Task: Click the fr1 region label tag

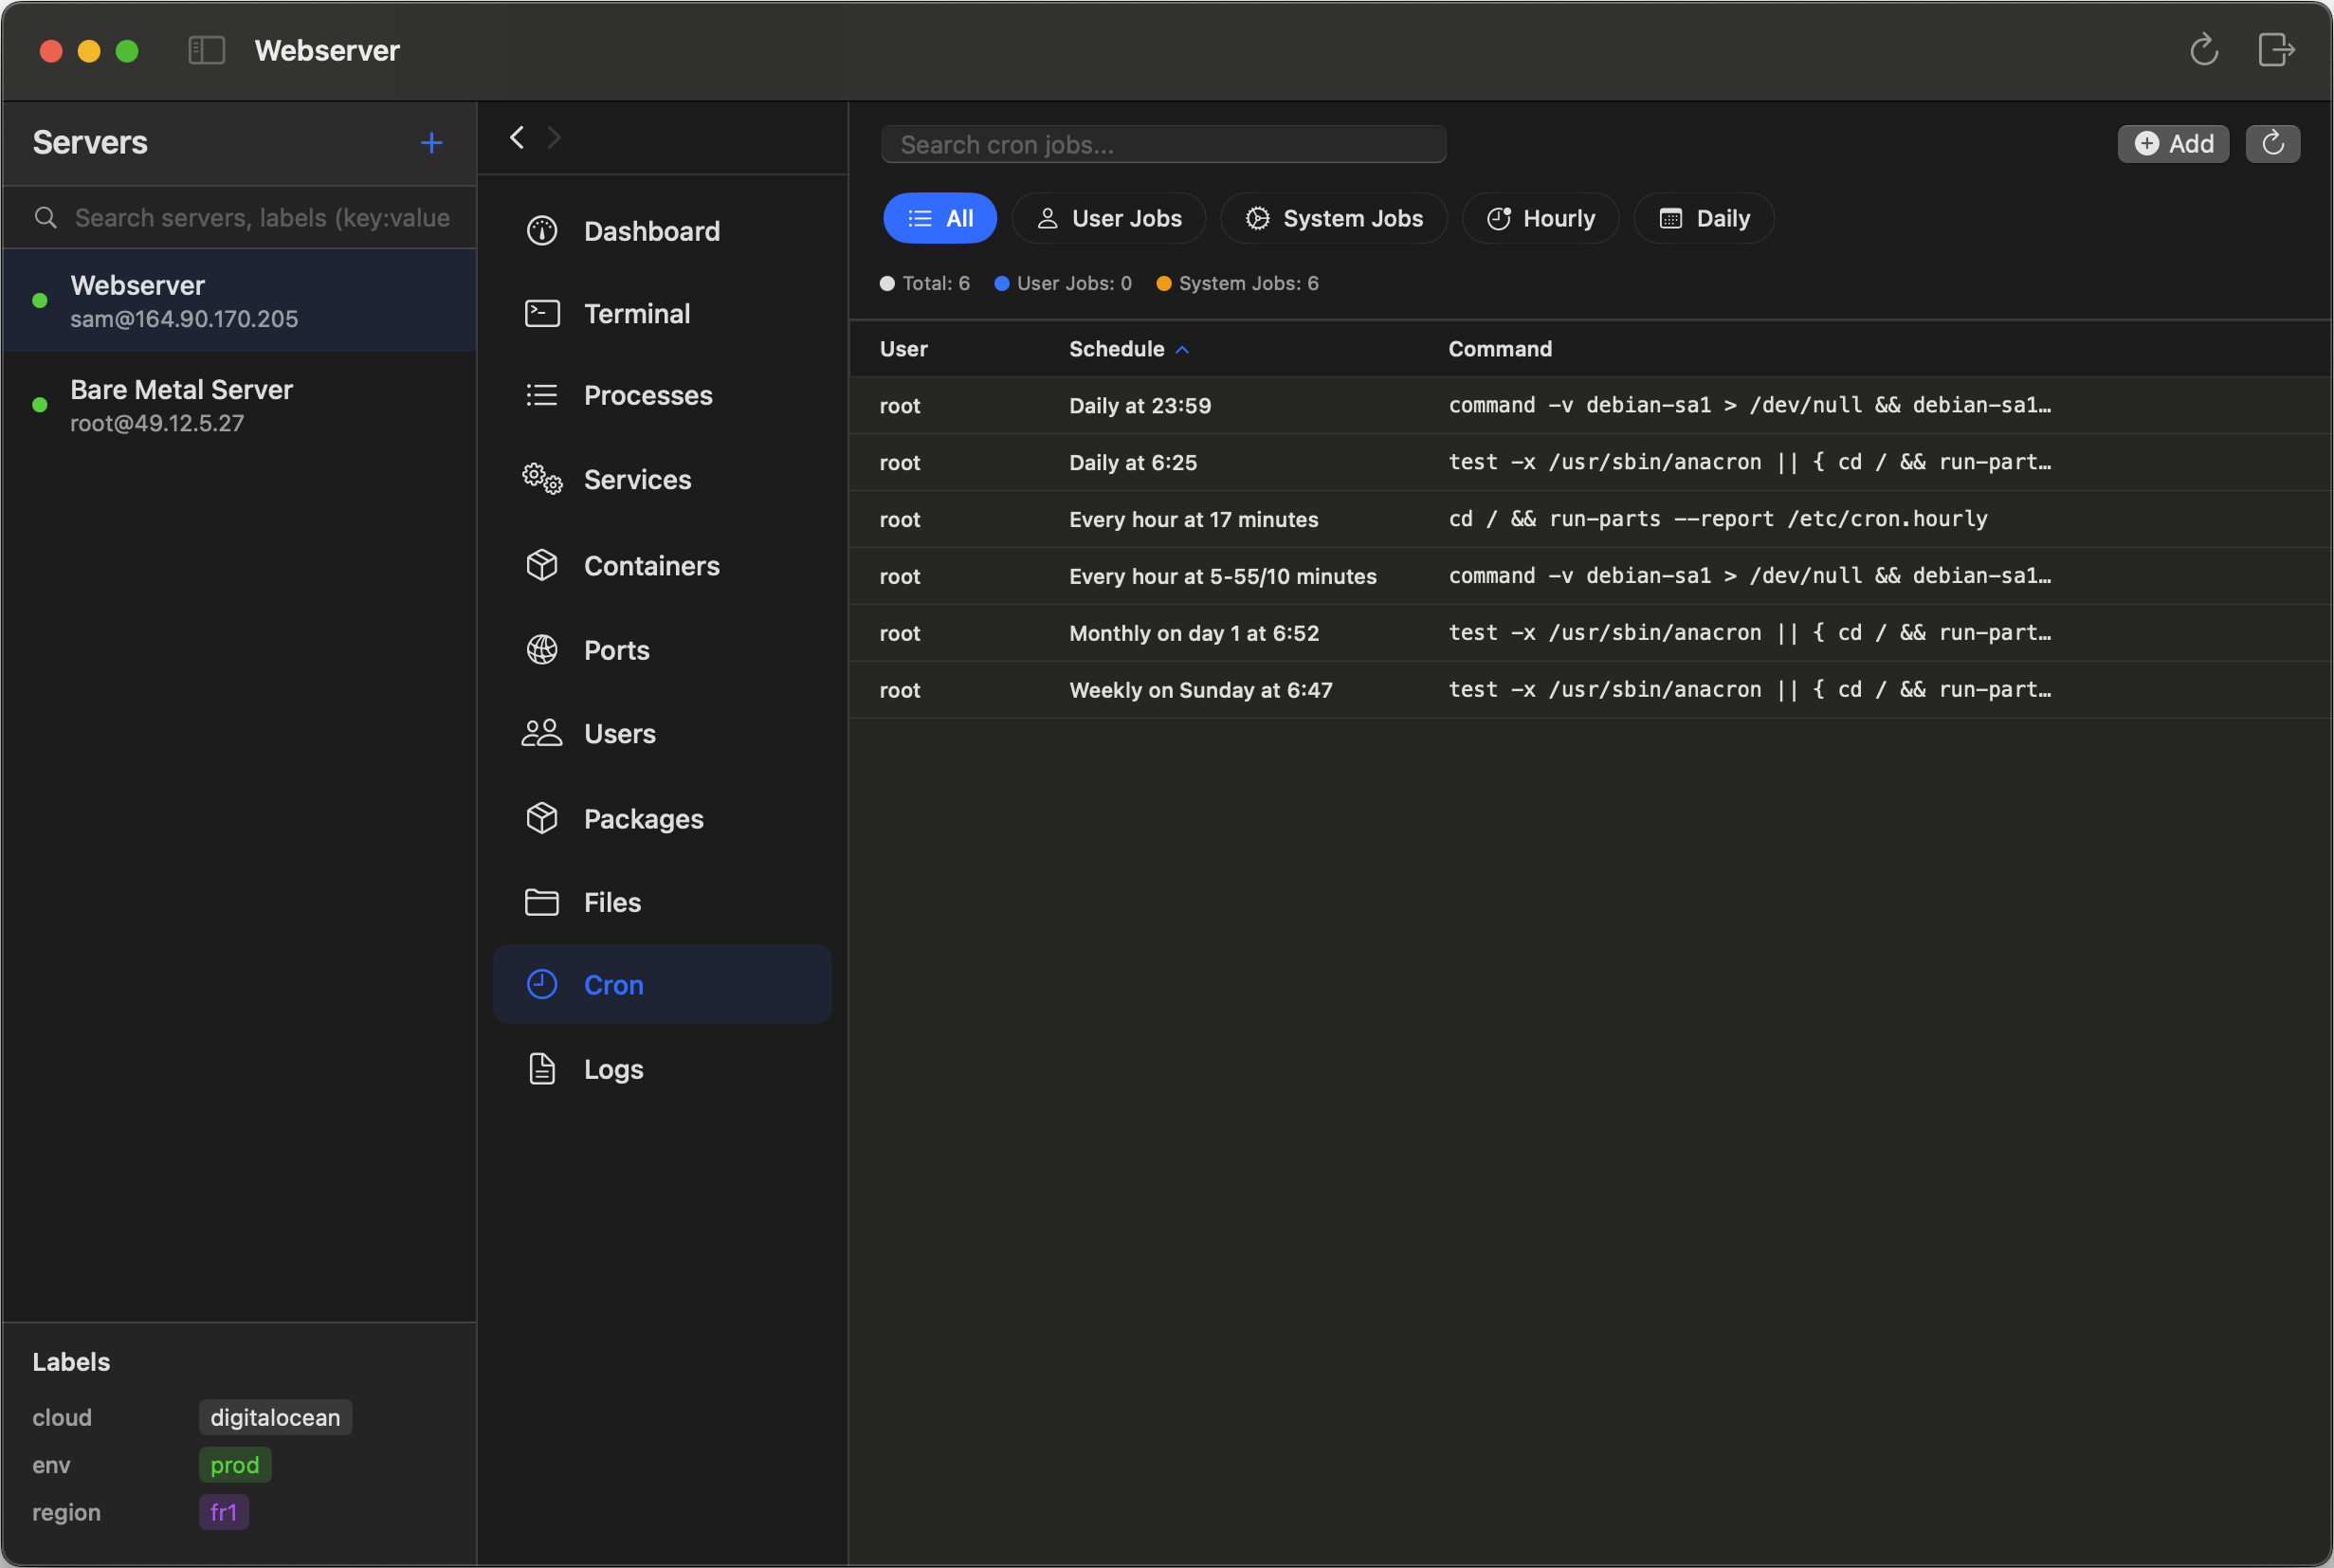Action: 224,1512
